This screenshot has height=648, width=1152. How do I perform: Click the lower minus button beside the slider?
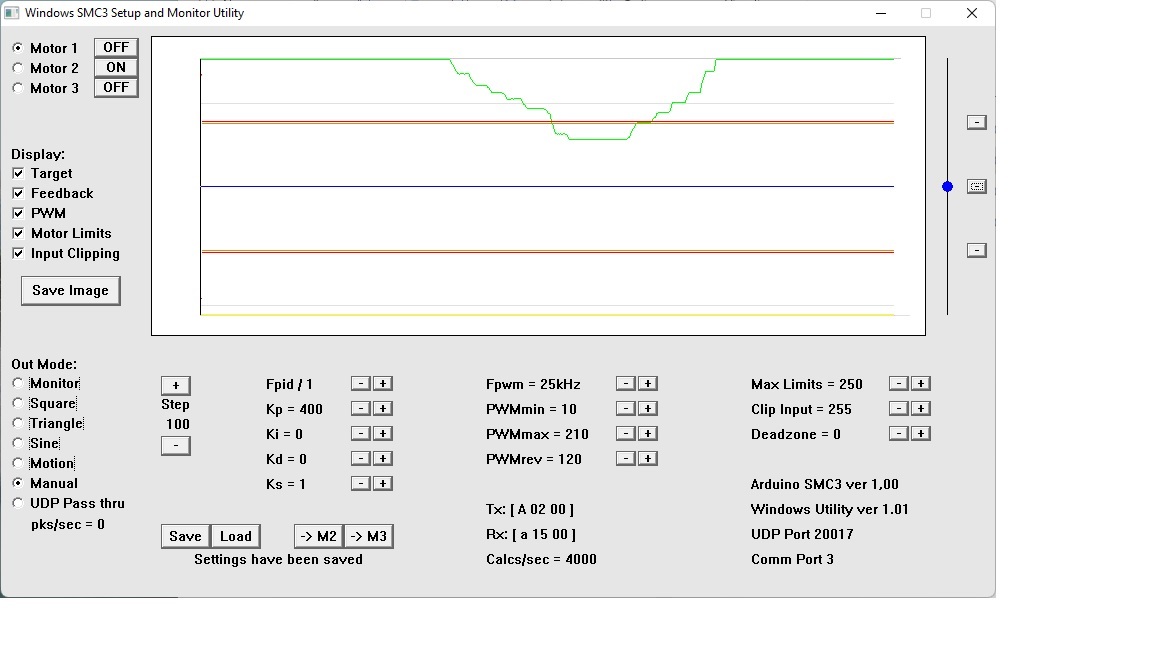(x=976, y=251)
